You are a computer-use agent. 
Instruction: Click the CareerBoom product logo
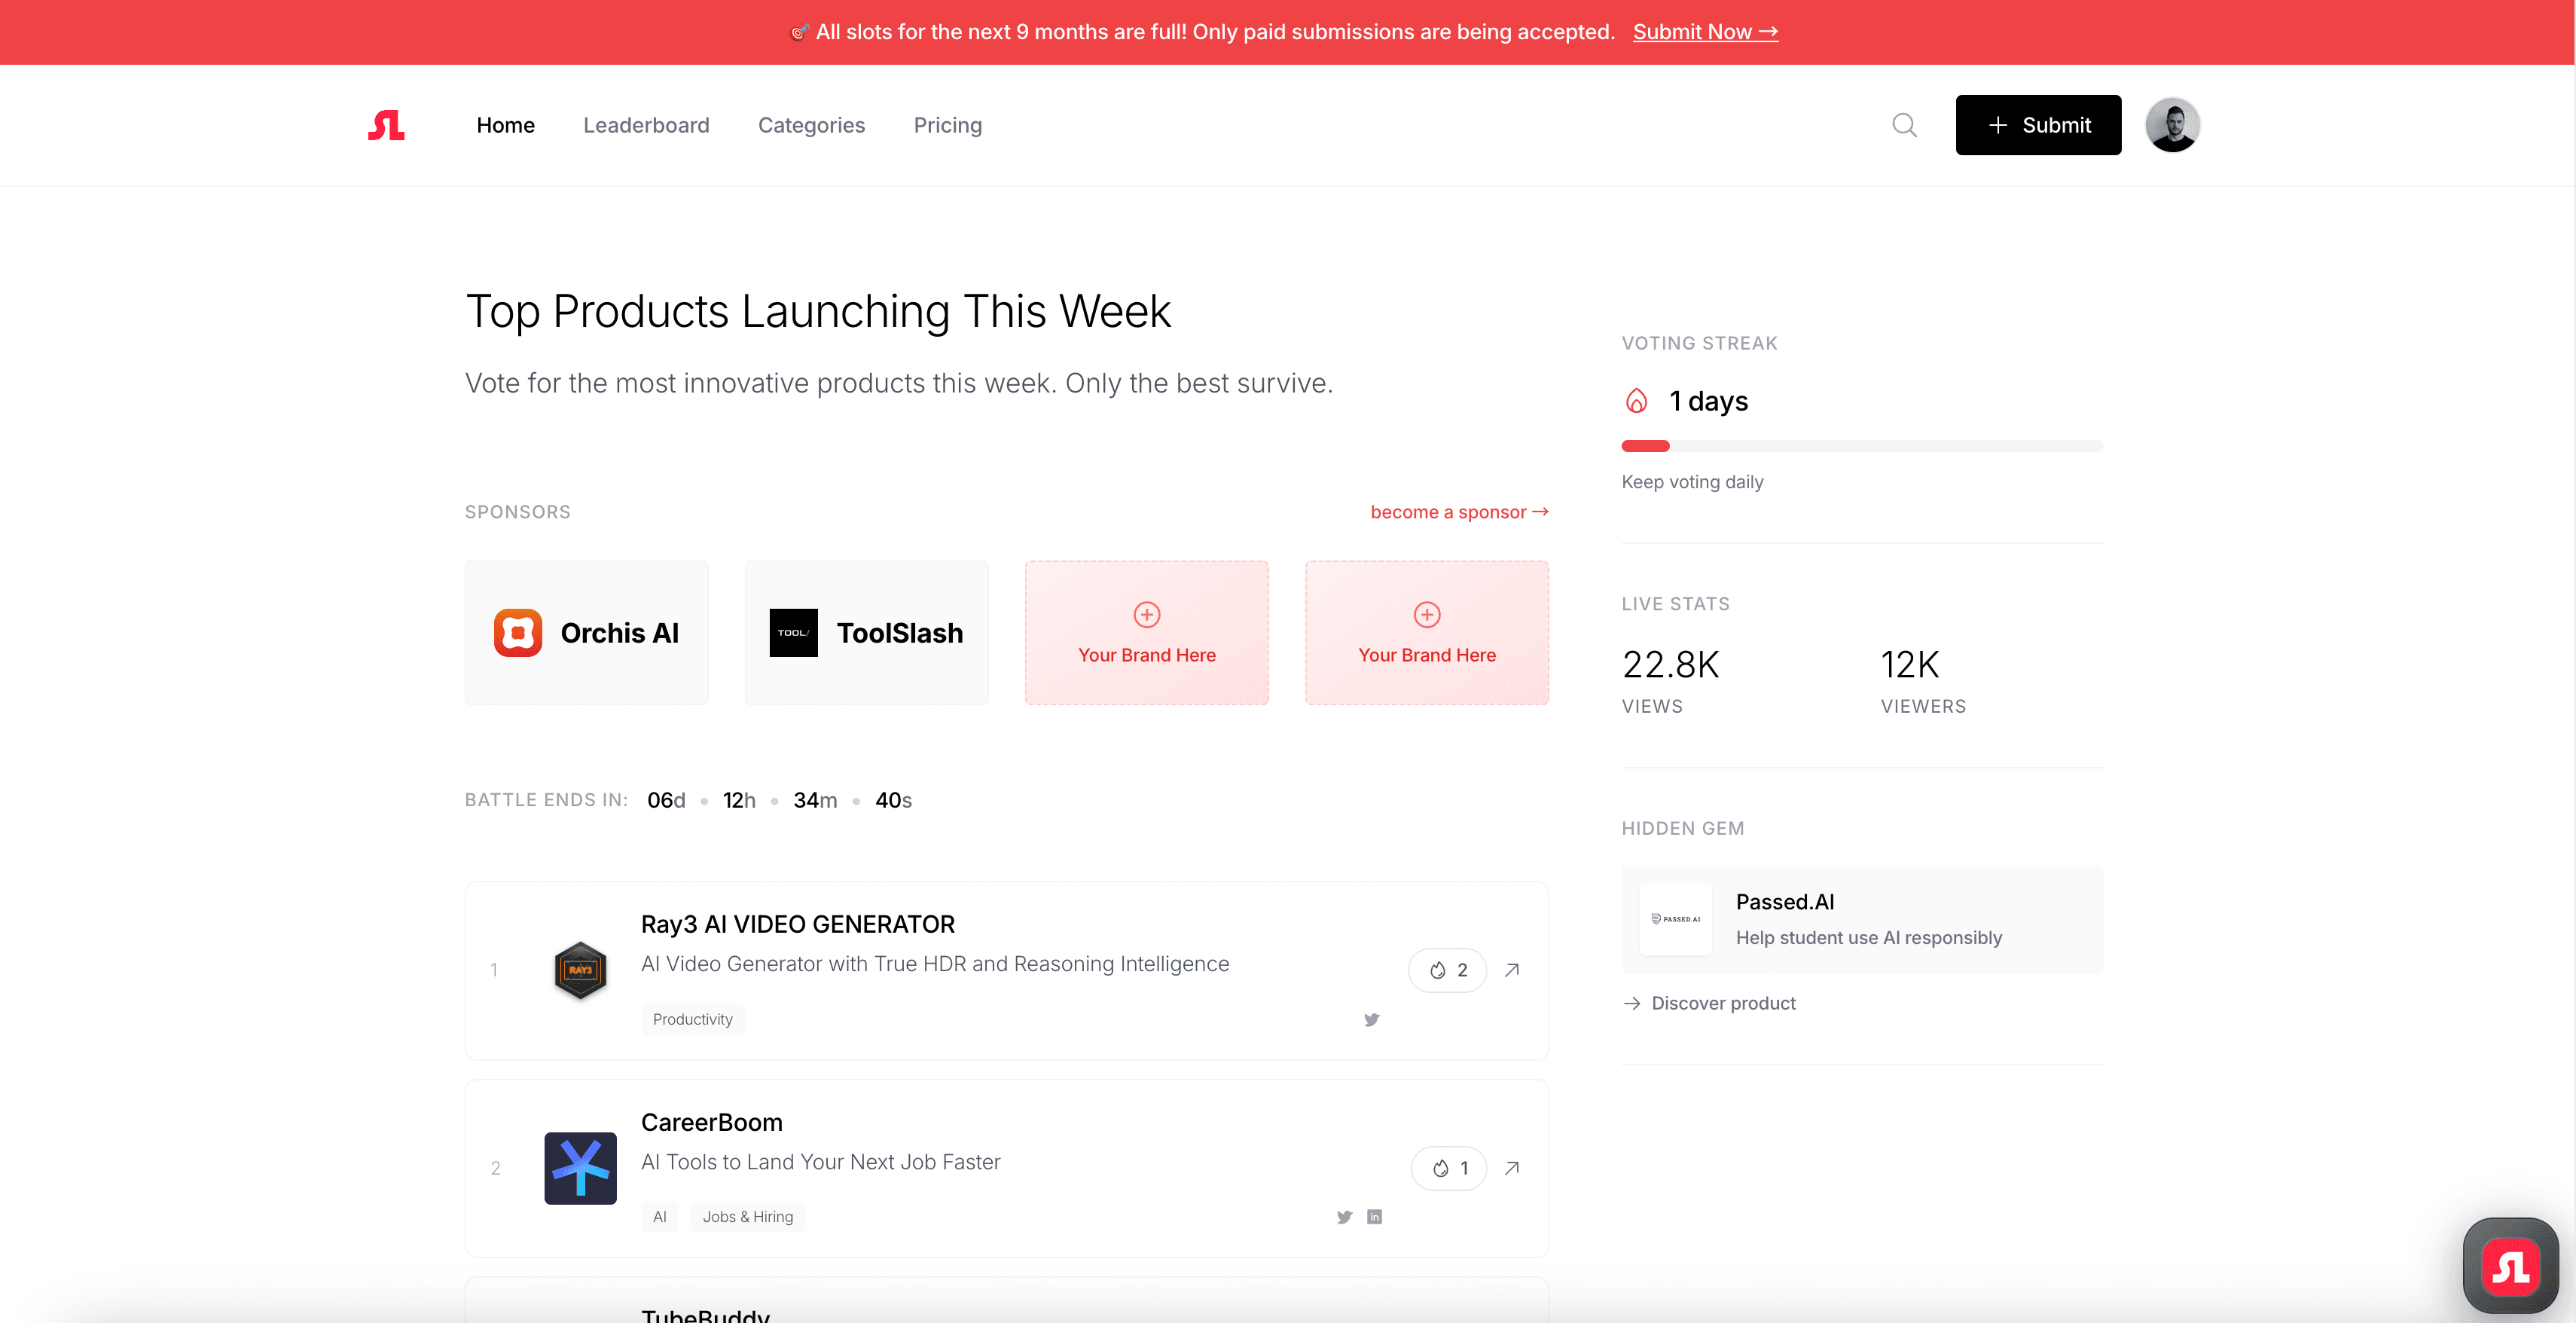click(x=580, y=1168)
